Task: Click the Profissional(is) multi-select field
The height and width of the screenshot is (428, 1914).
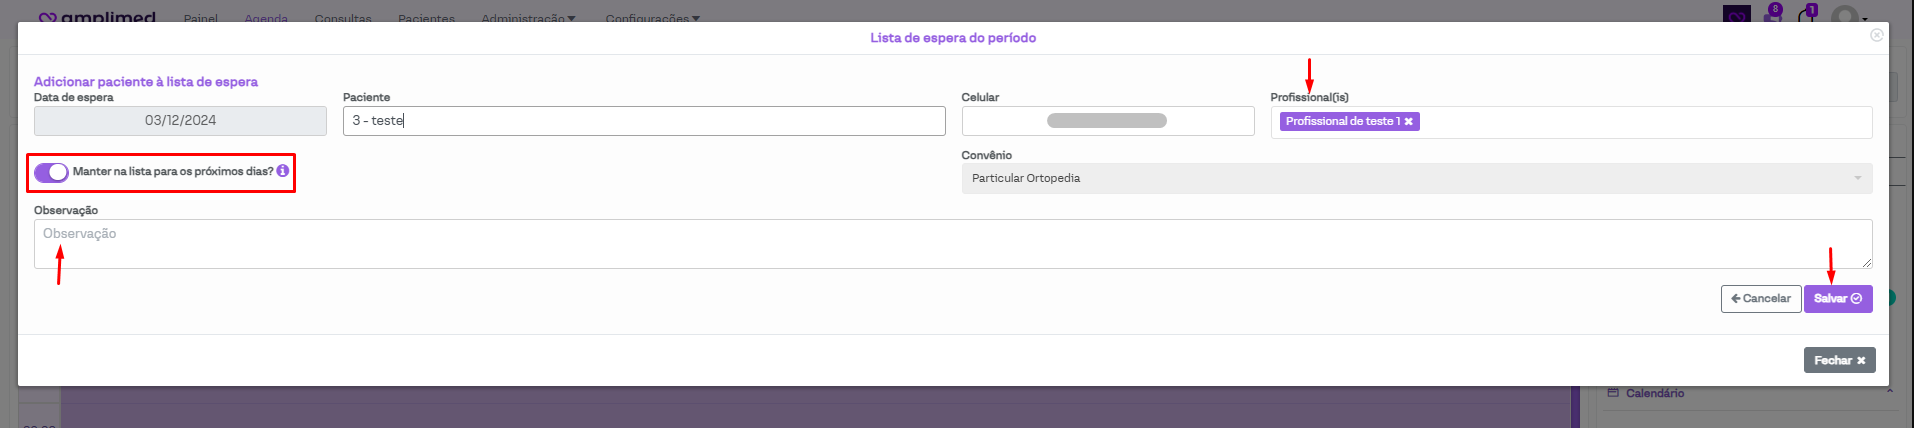Action: [1640, 122]
